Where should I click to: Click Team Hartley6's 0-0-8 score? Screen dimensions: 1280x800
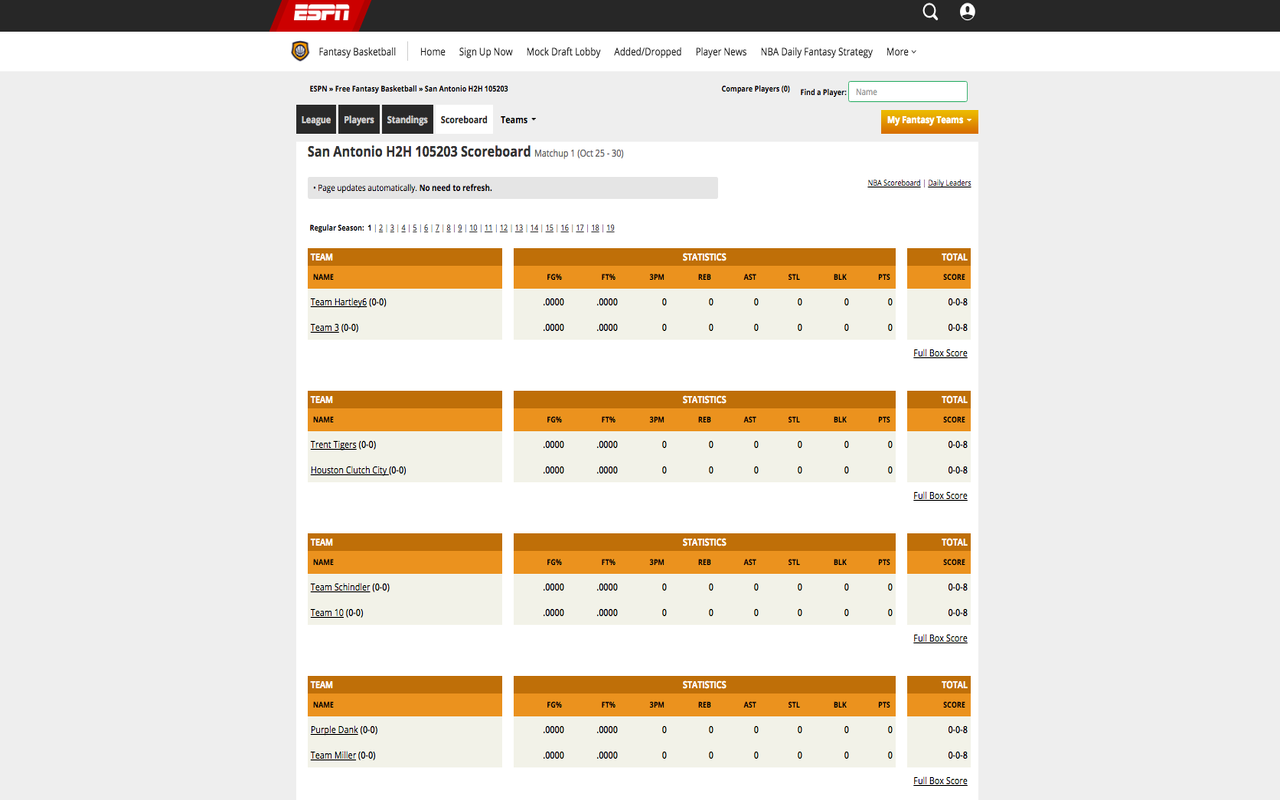click(x=957, y=302)
